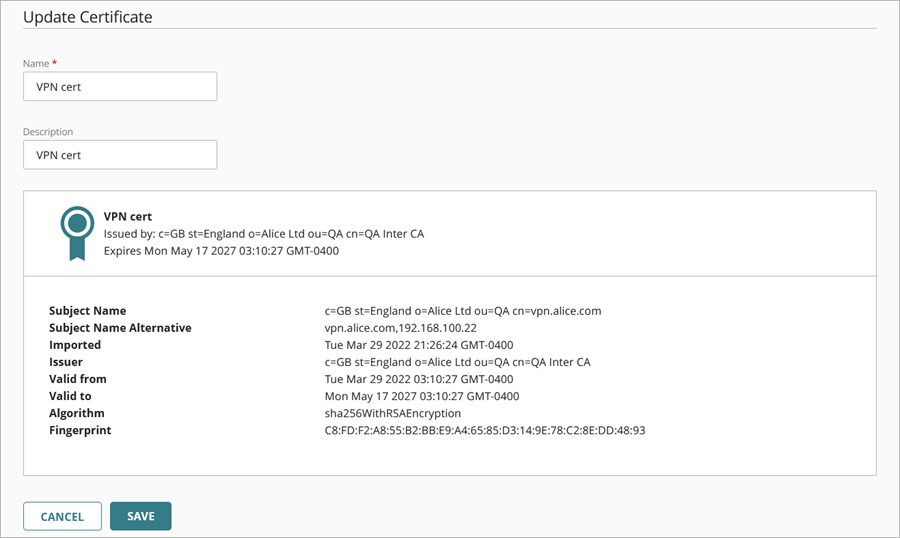Click the Fingerprint hex value
Viewport: 900px width, 538px height.
click(x=478, y=430)
